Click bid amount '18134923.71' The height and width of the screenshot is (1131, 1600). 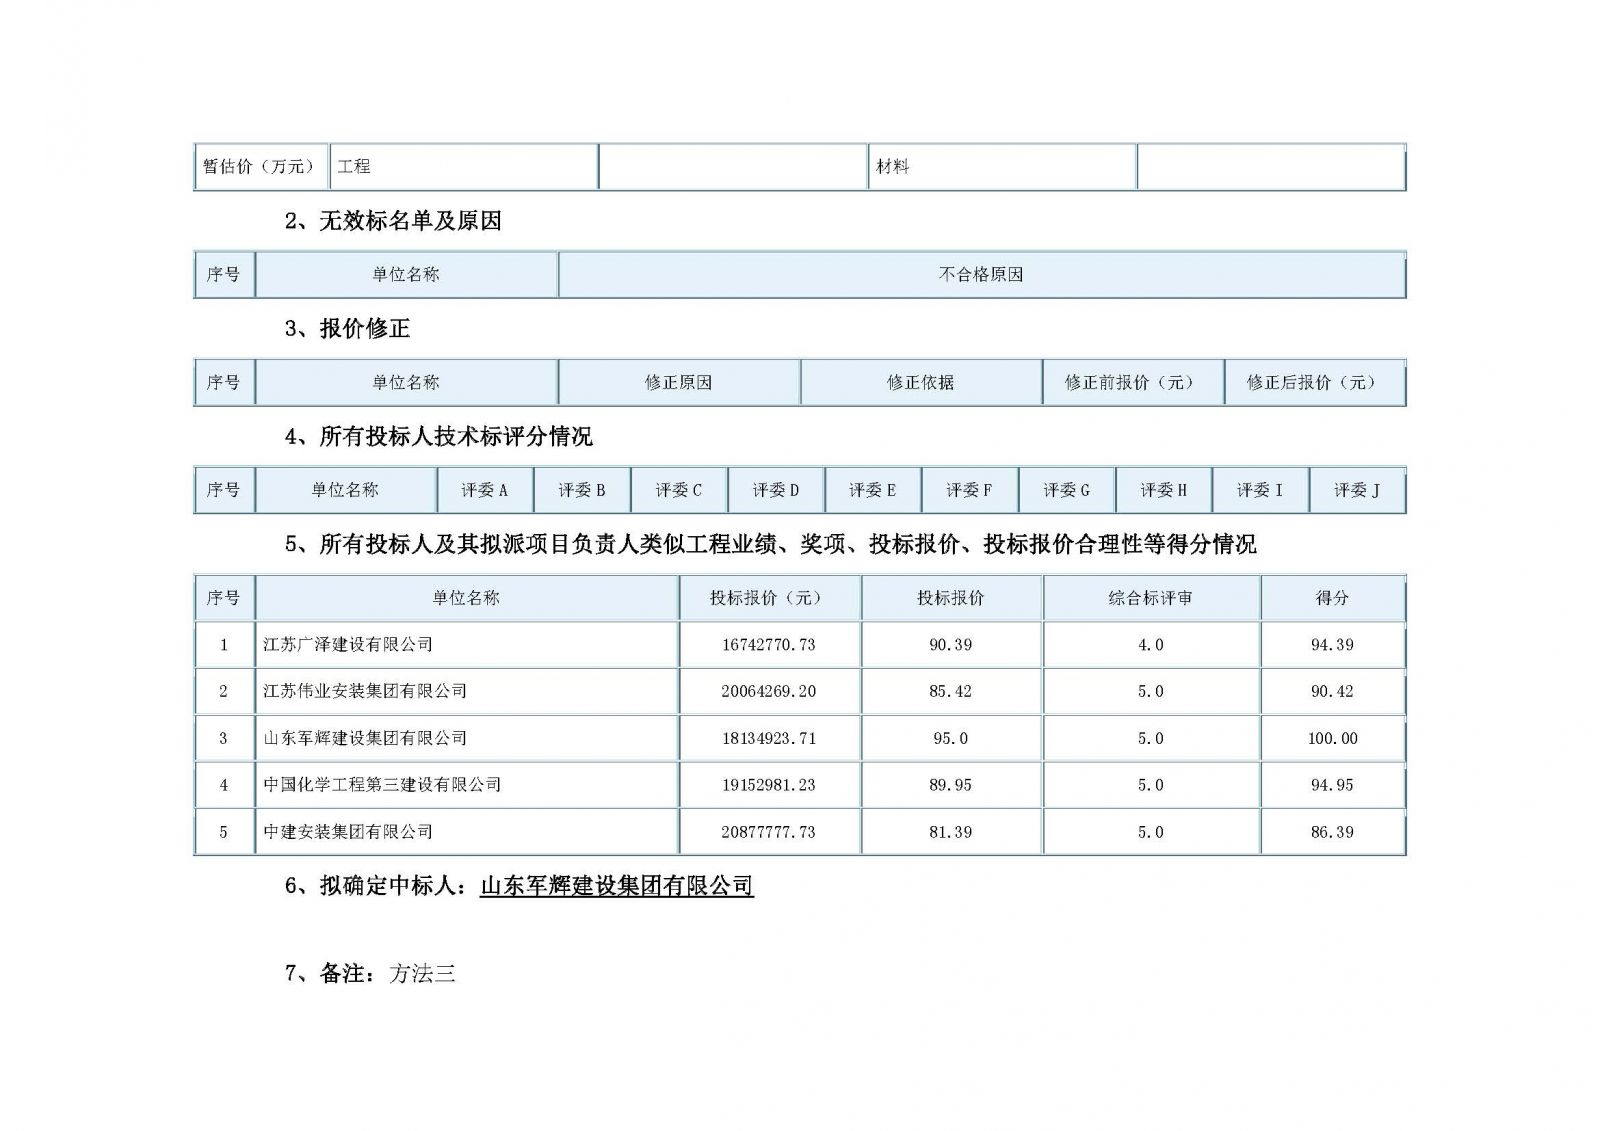(769, 738)
